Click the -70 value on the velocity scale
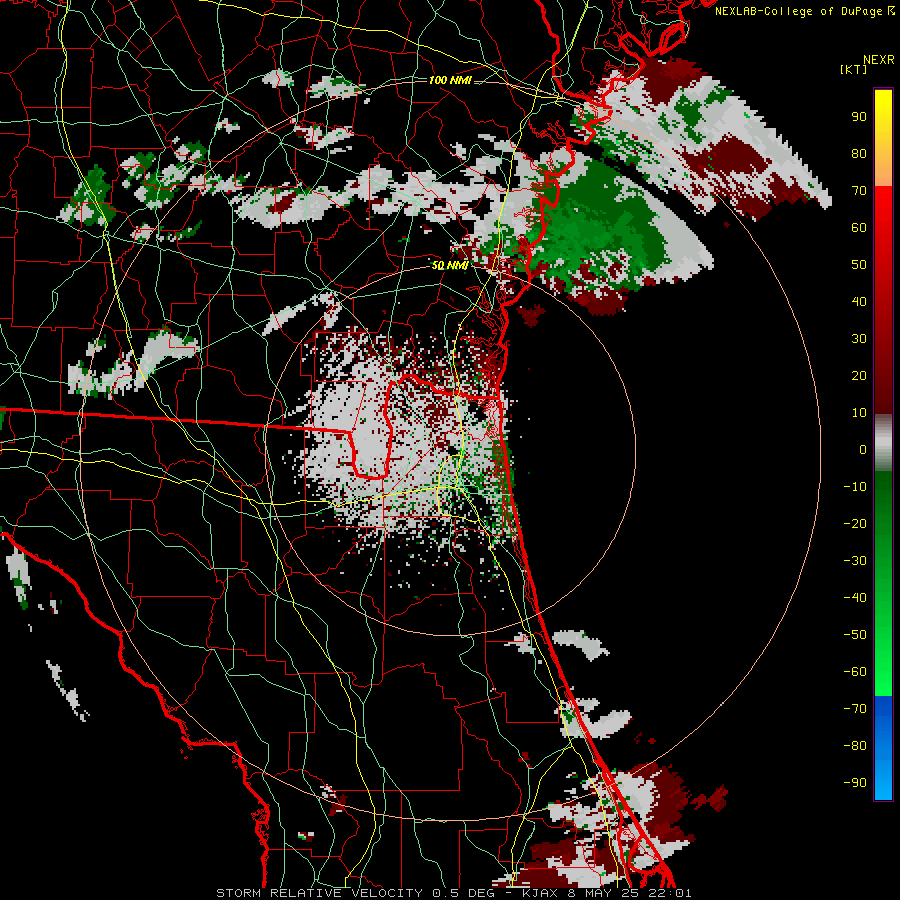 pyautogui.click(x=855, y=709)
